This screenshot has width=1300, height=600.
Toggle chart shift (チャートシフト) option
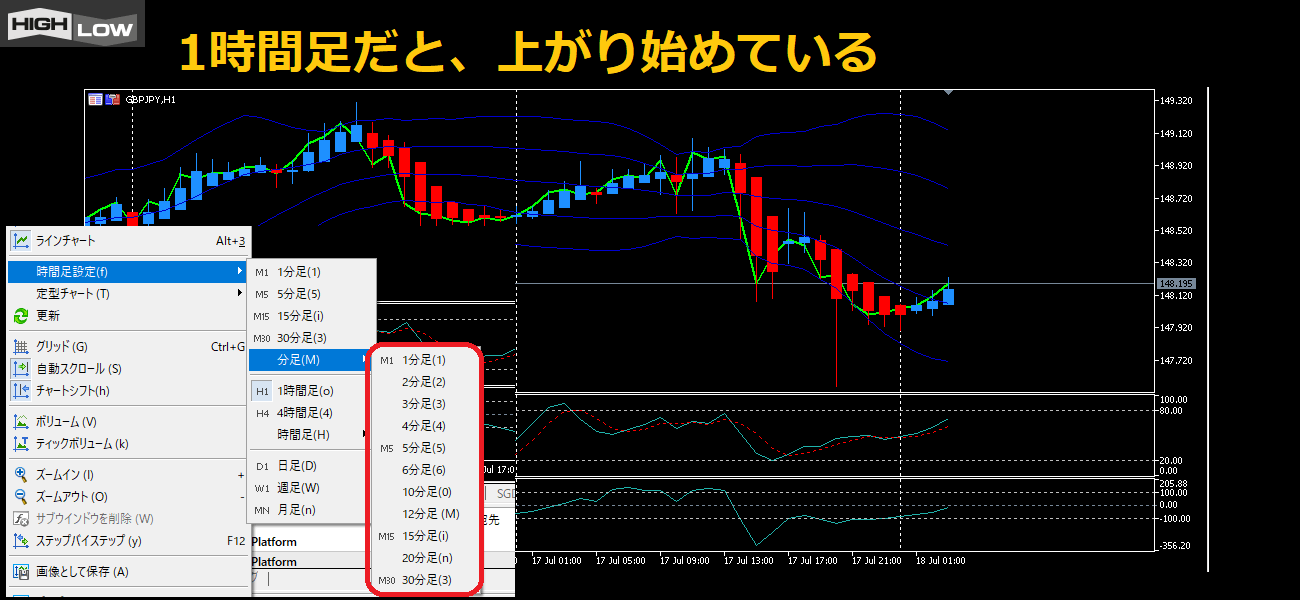72,391
